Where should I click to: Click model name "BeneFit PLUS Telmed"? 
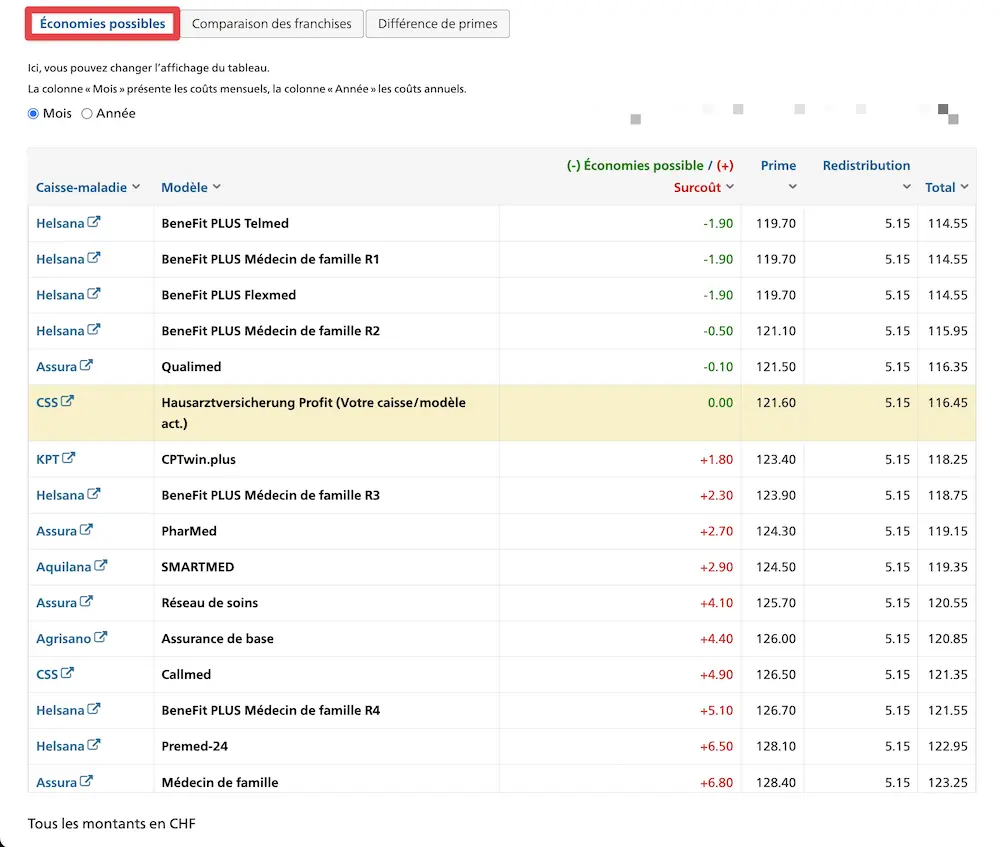click(225, 223)
